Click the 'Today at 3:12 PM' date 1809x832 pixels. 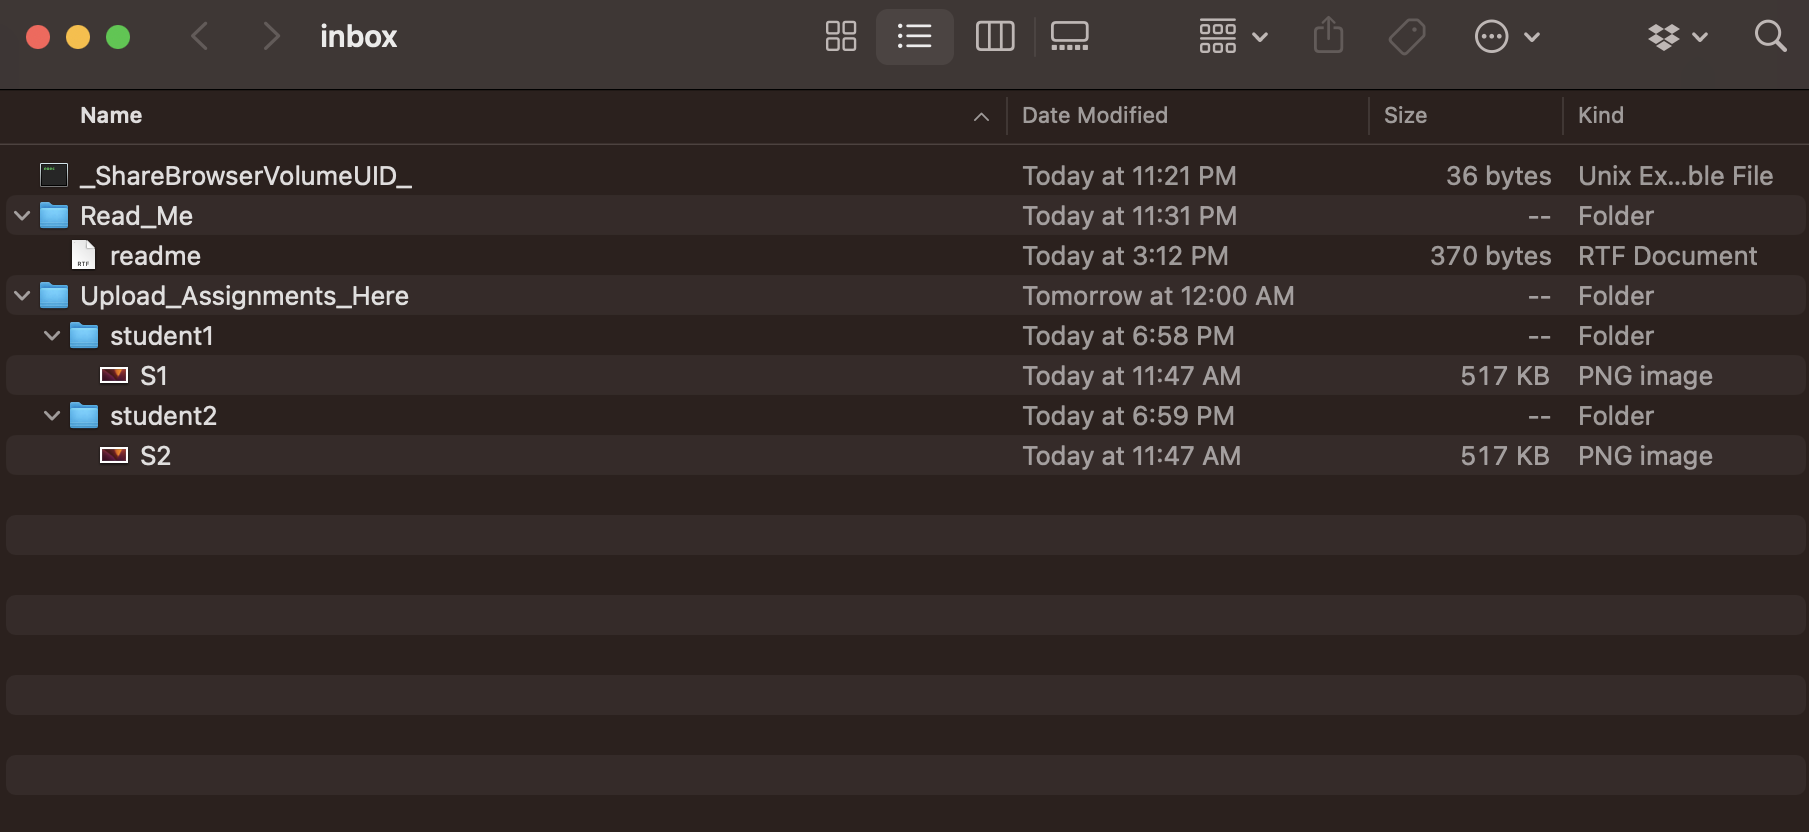1125,256
